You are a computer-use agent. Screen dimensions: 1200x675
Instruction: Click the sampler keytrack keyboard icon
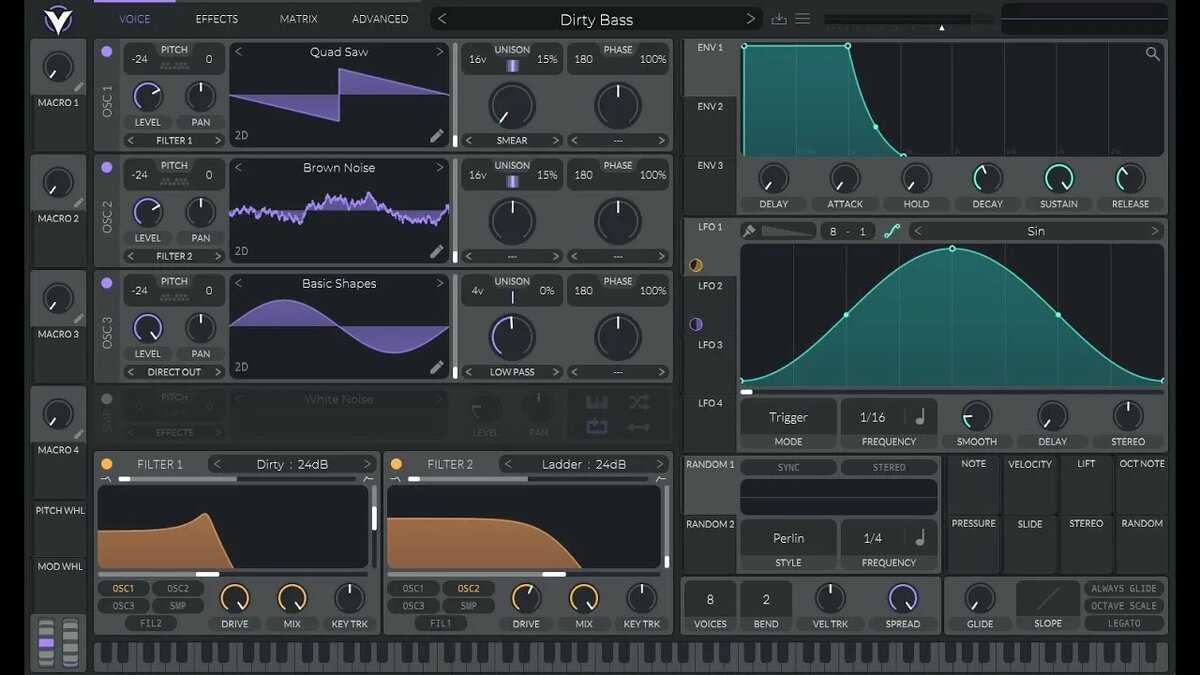[x=597, y=403]
